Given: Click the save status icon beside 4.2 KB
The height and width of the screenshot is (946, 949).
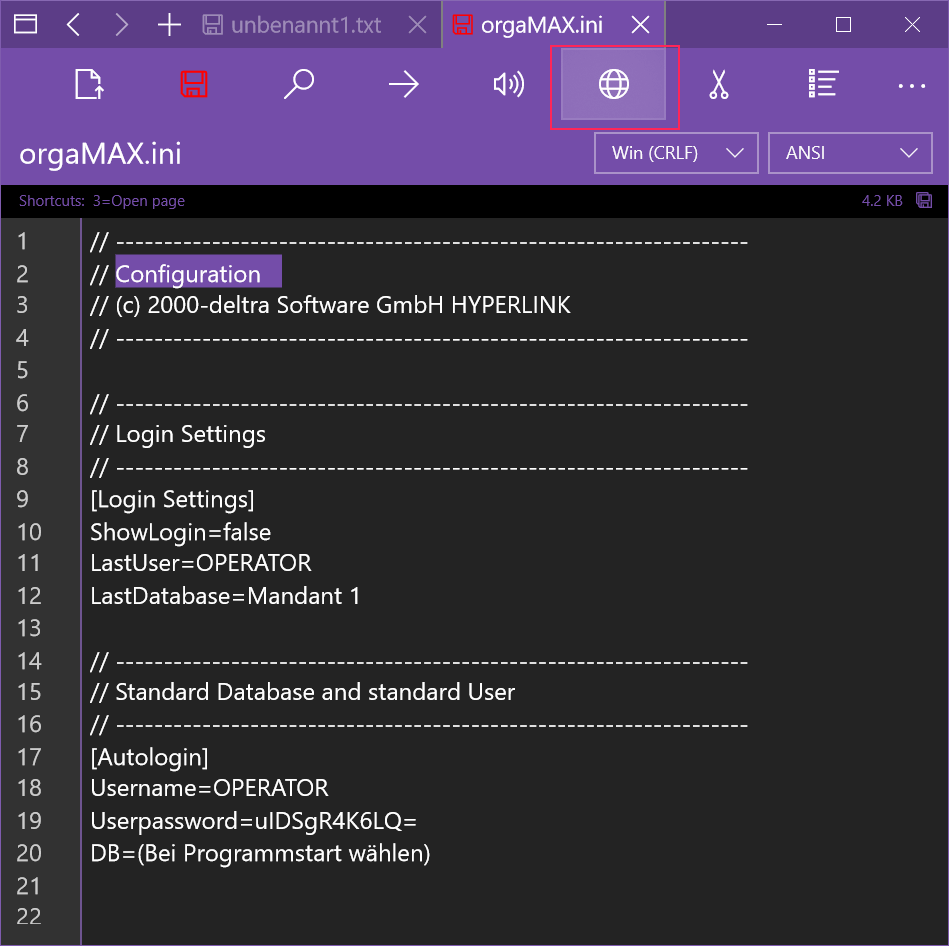Looking at the screenshot, I should (924, 200).
